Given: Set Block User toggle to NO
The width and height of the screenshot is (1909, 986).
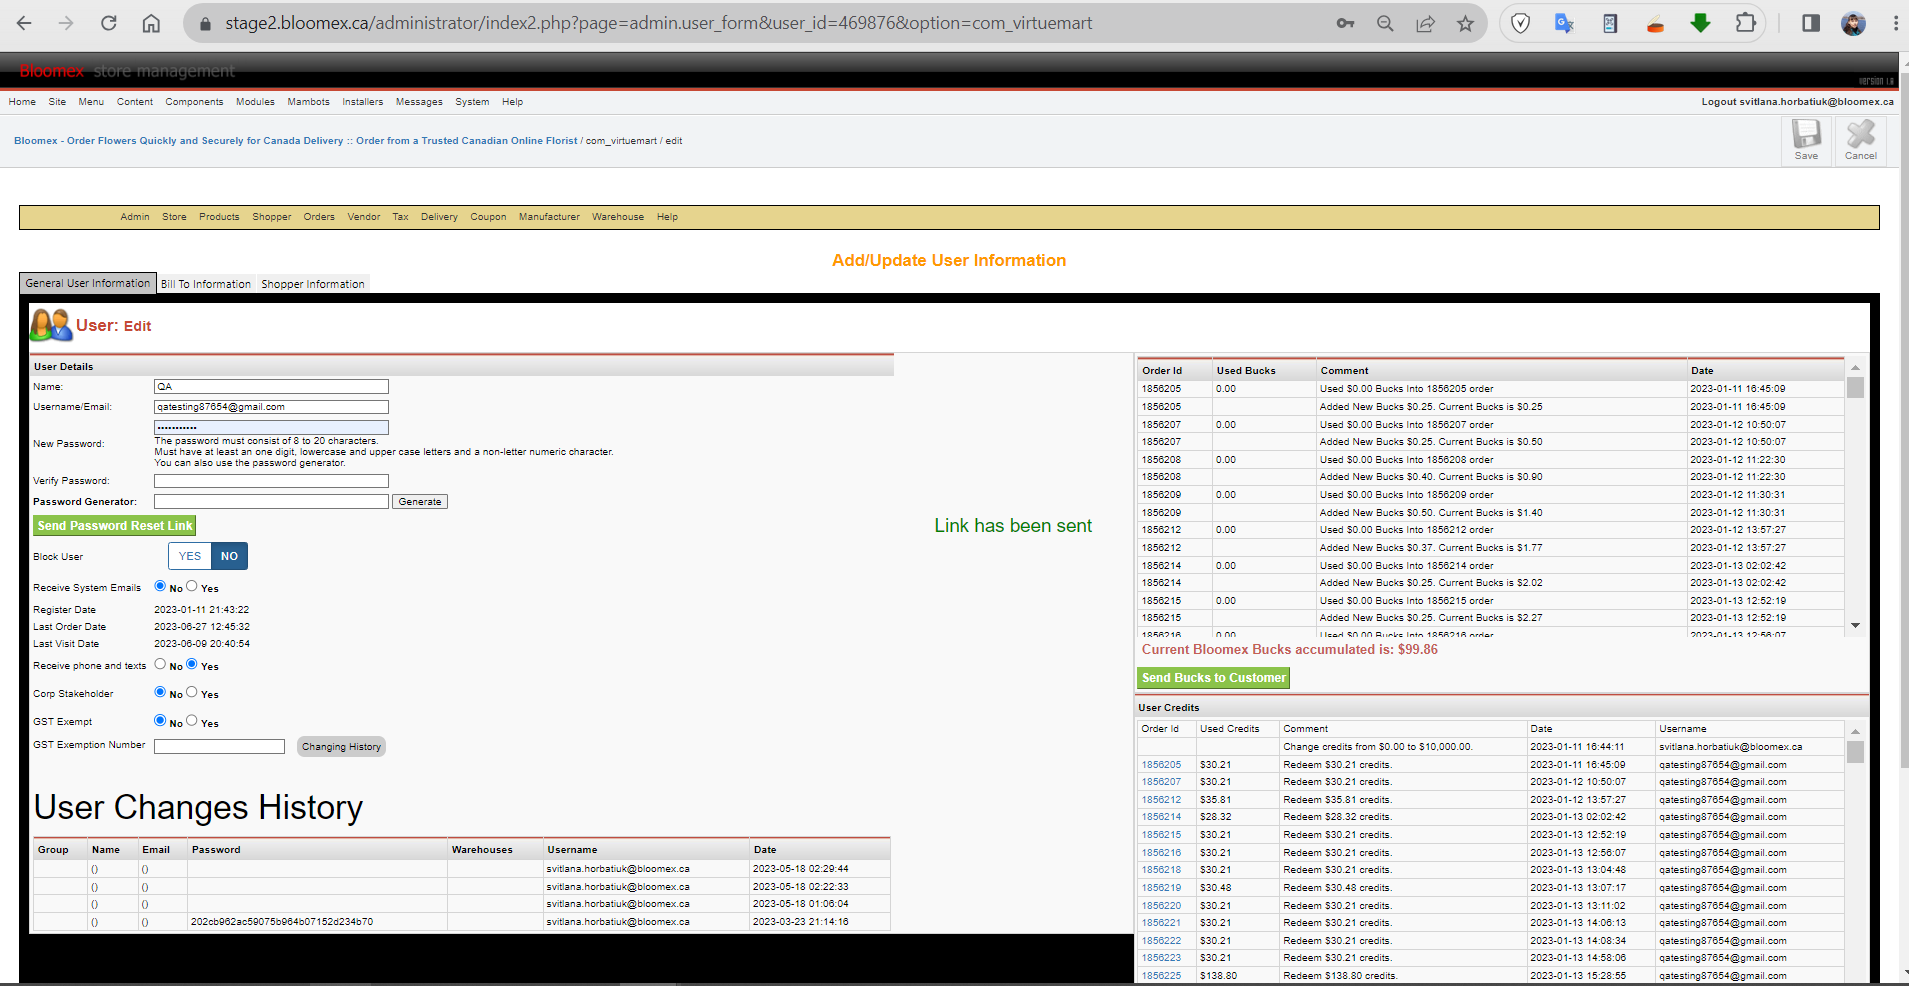Looking at the screenshot, I should tap(229, 556).
